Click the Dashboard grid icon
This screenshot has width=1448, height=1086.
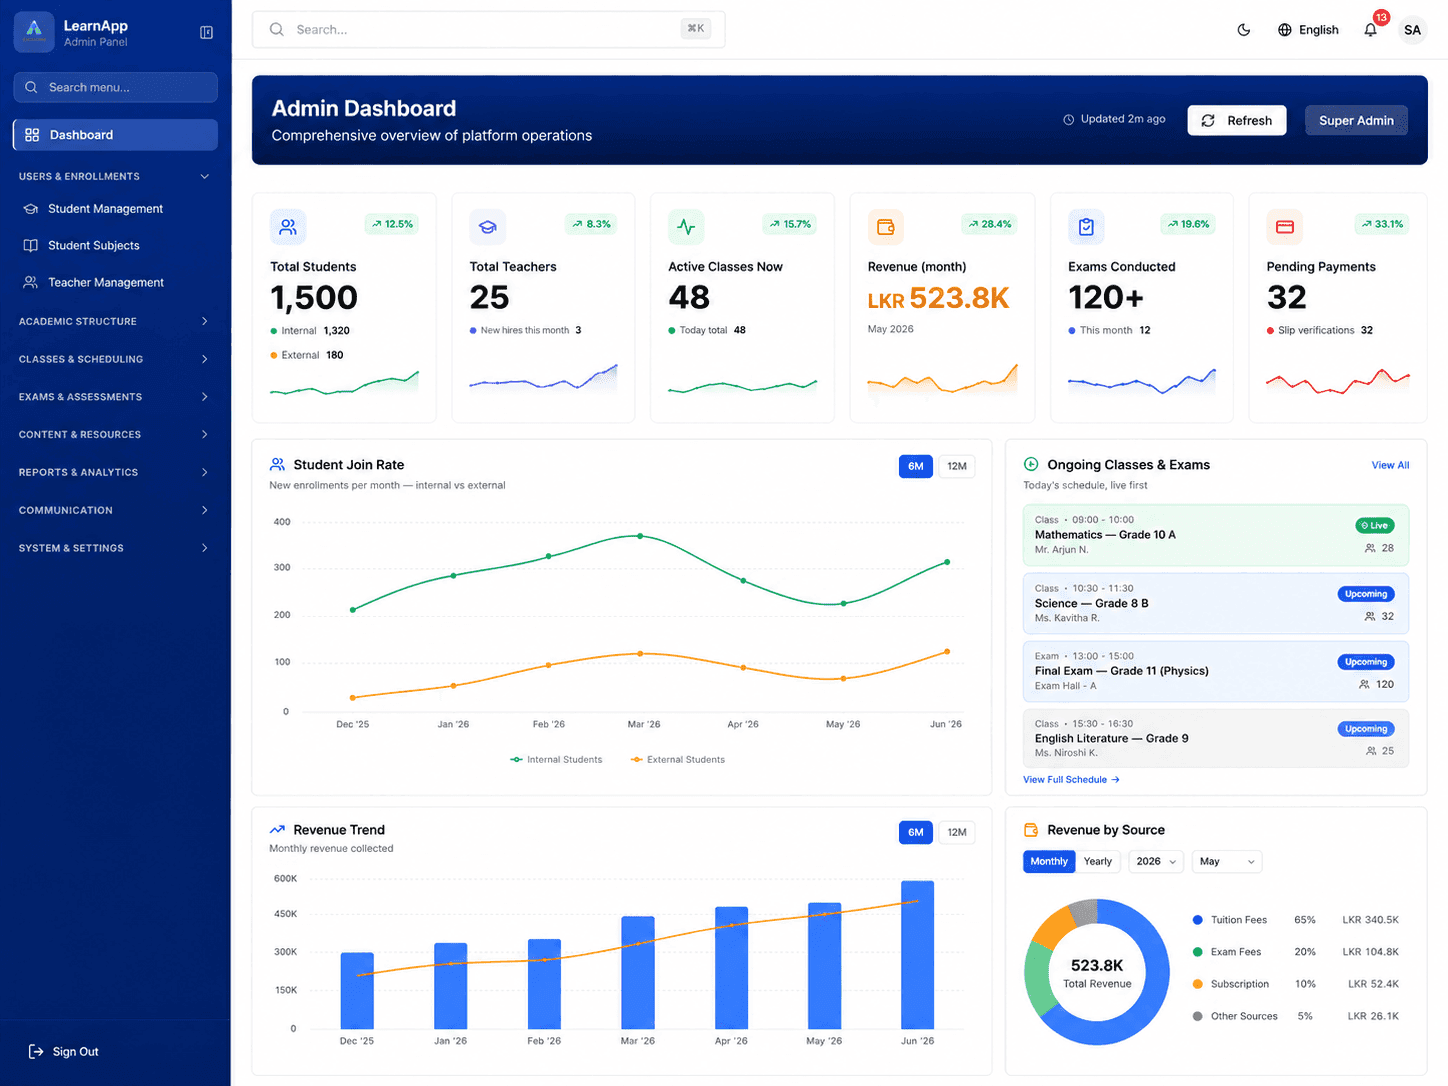(32, 135)
